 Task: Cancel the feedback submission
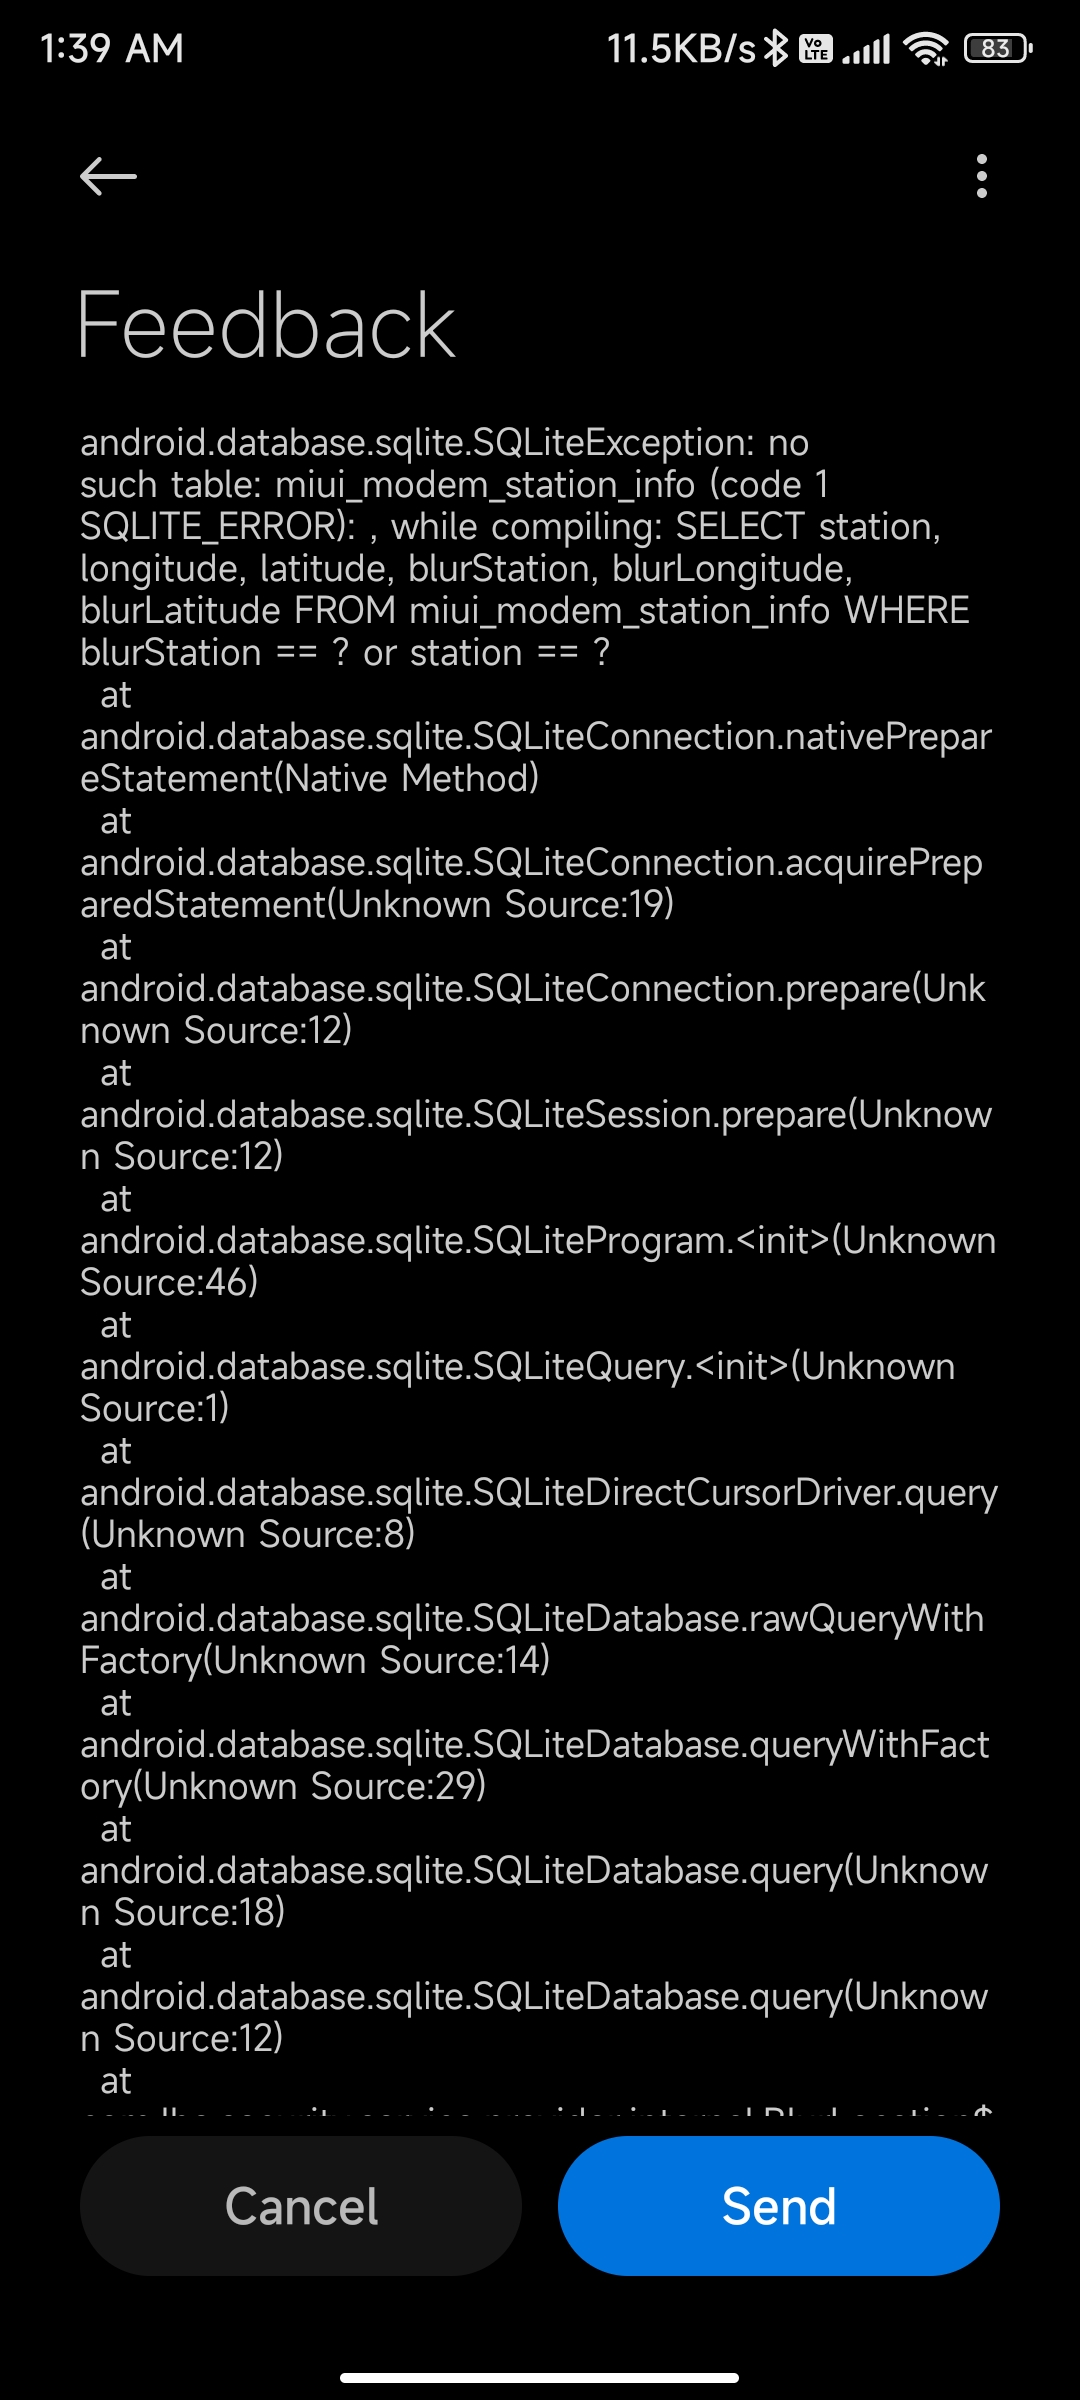click(x=301, y=2206)
